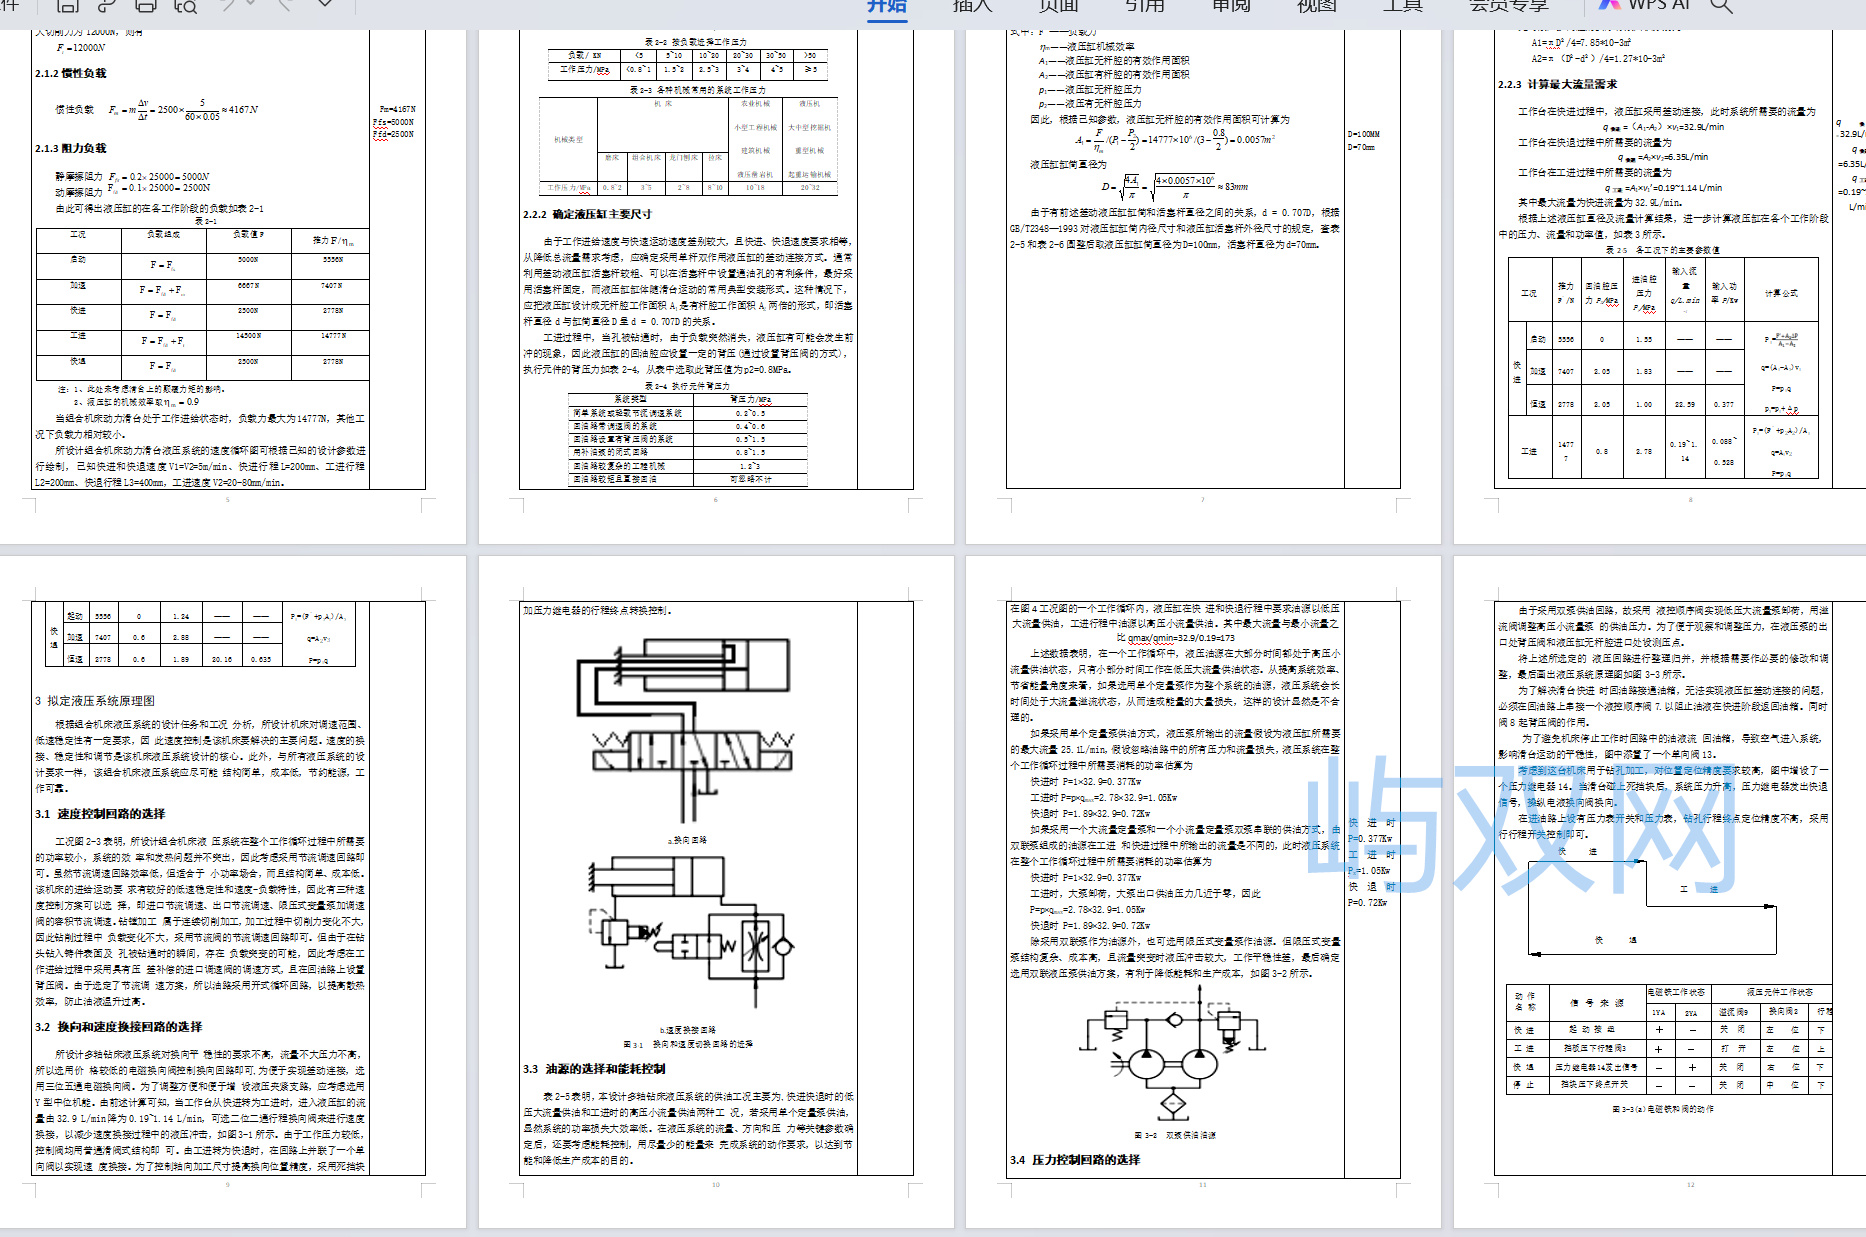Click heading 3.2 换向和速度换接回路的选择
Viewport: 1866px width, 1237px height.
click(118, 1027)
